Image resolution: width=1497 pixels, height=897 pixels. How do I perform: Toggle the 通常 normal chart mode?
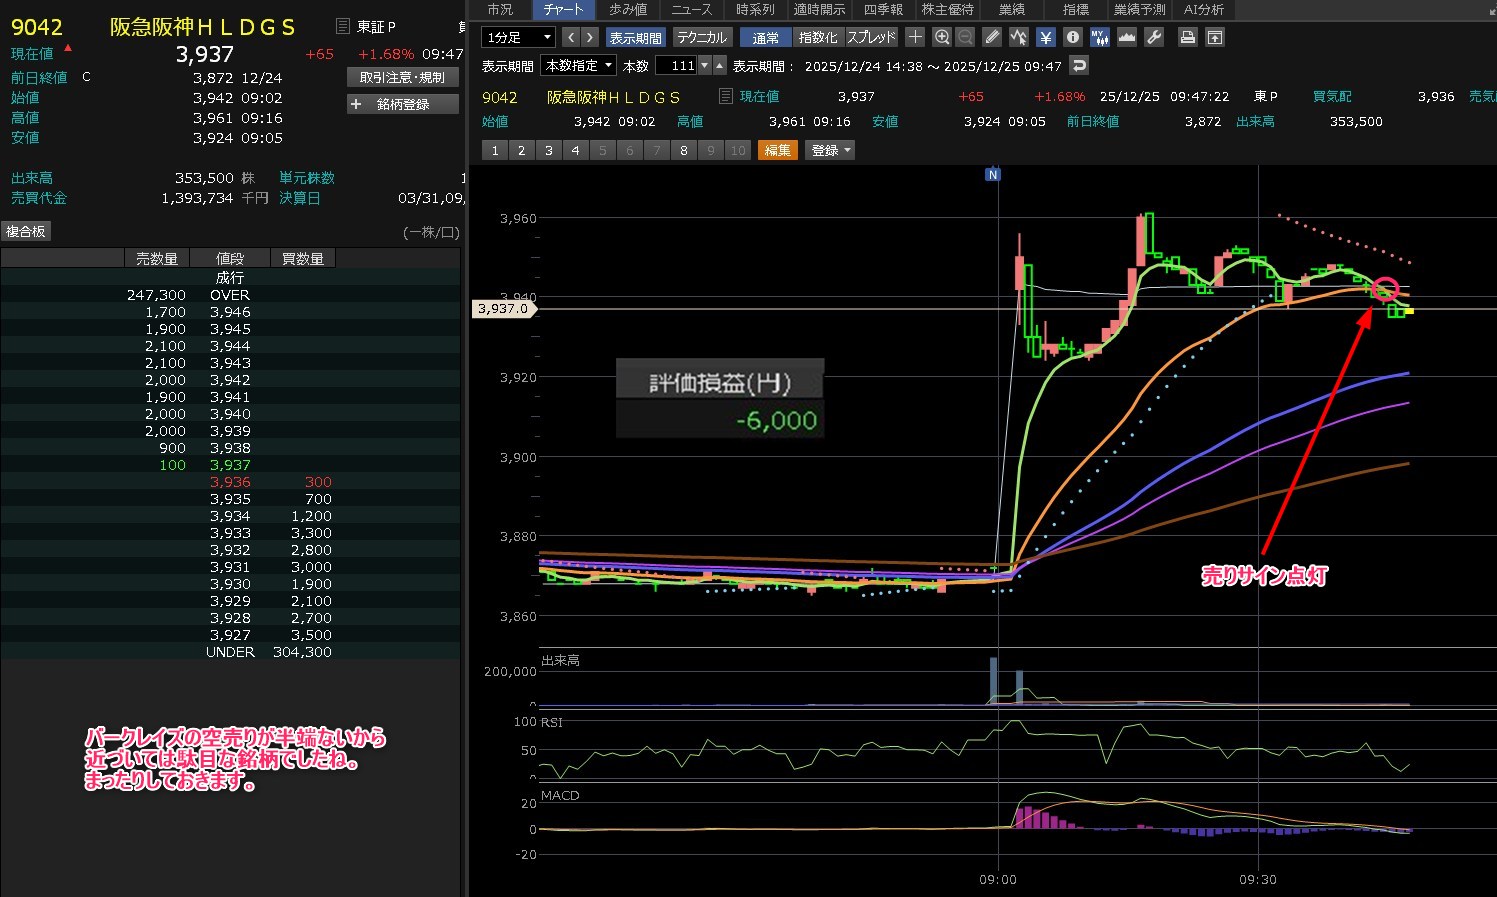tap(766, 38)
